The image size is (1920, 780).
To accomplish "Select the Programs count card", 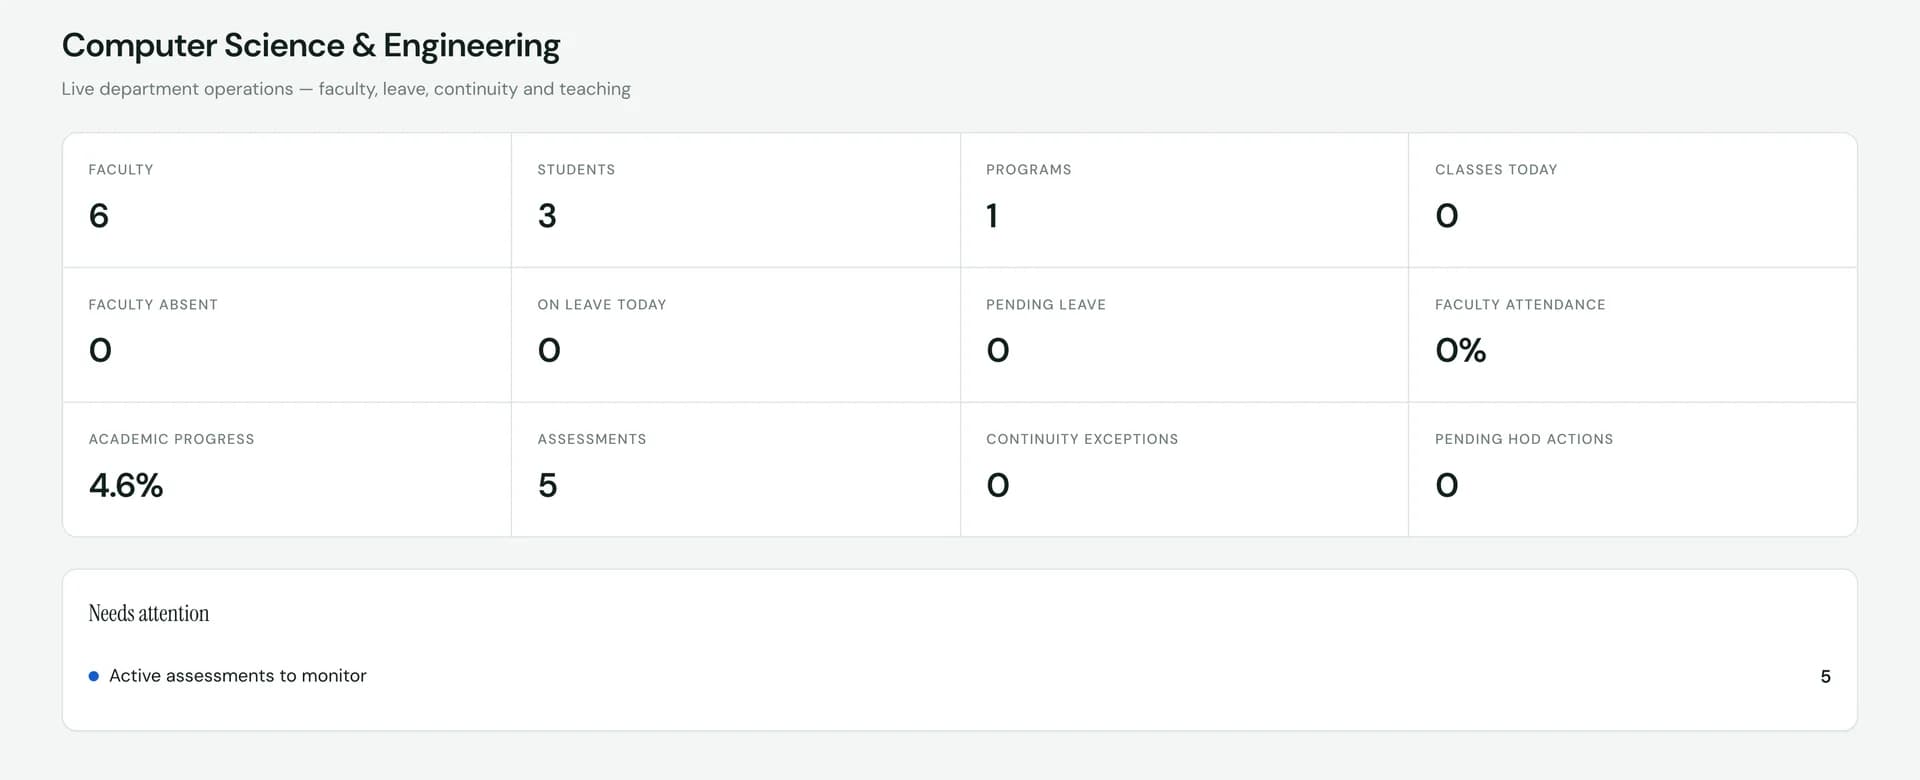I will (1184, 200).
